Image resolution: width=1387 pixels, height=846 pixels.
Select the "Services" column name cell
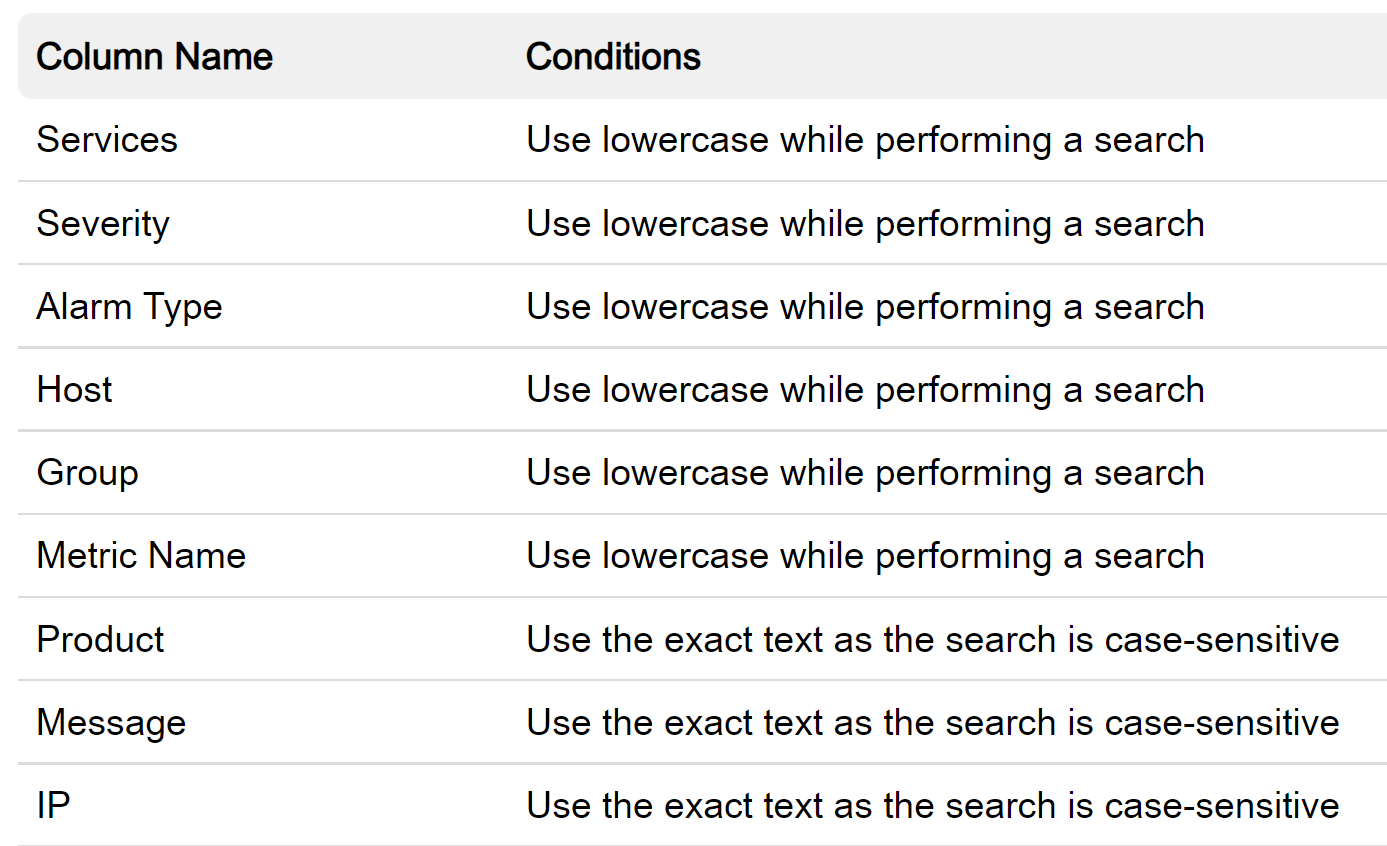click(107, 140)
